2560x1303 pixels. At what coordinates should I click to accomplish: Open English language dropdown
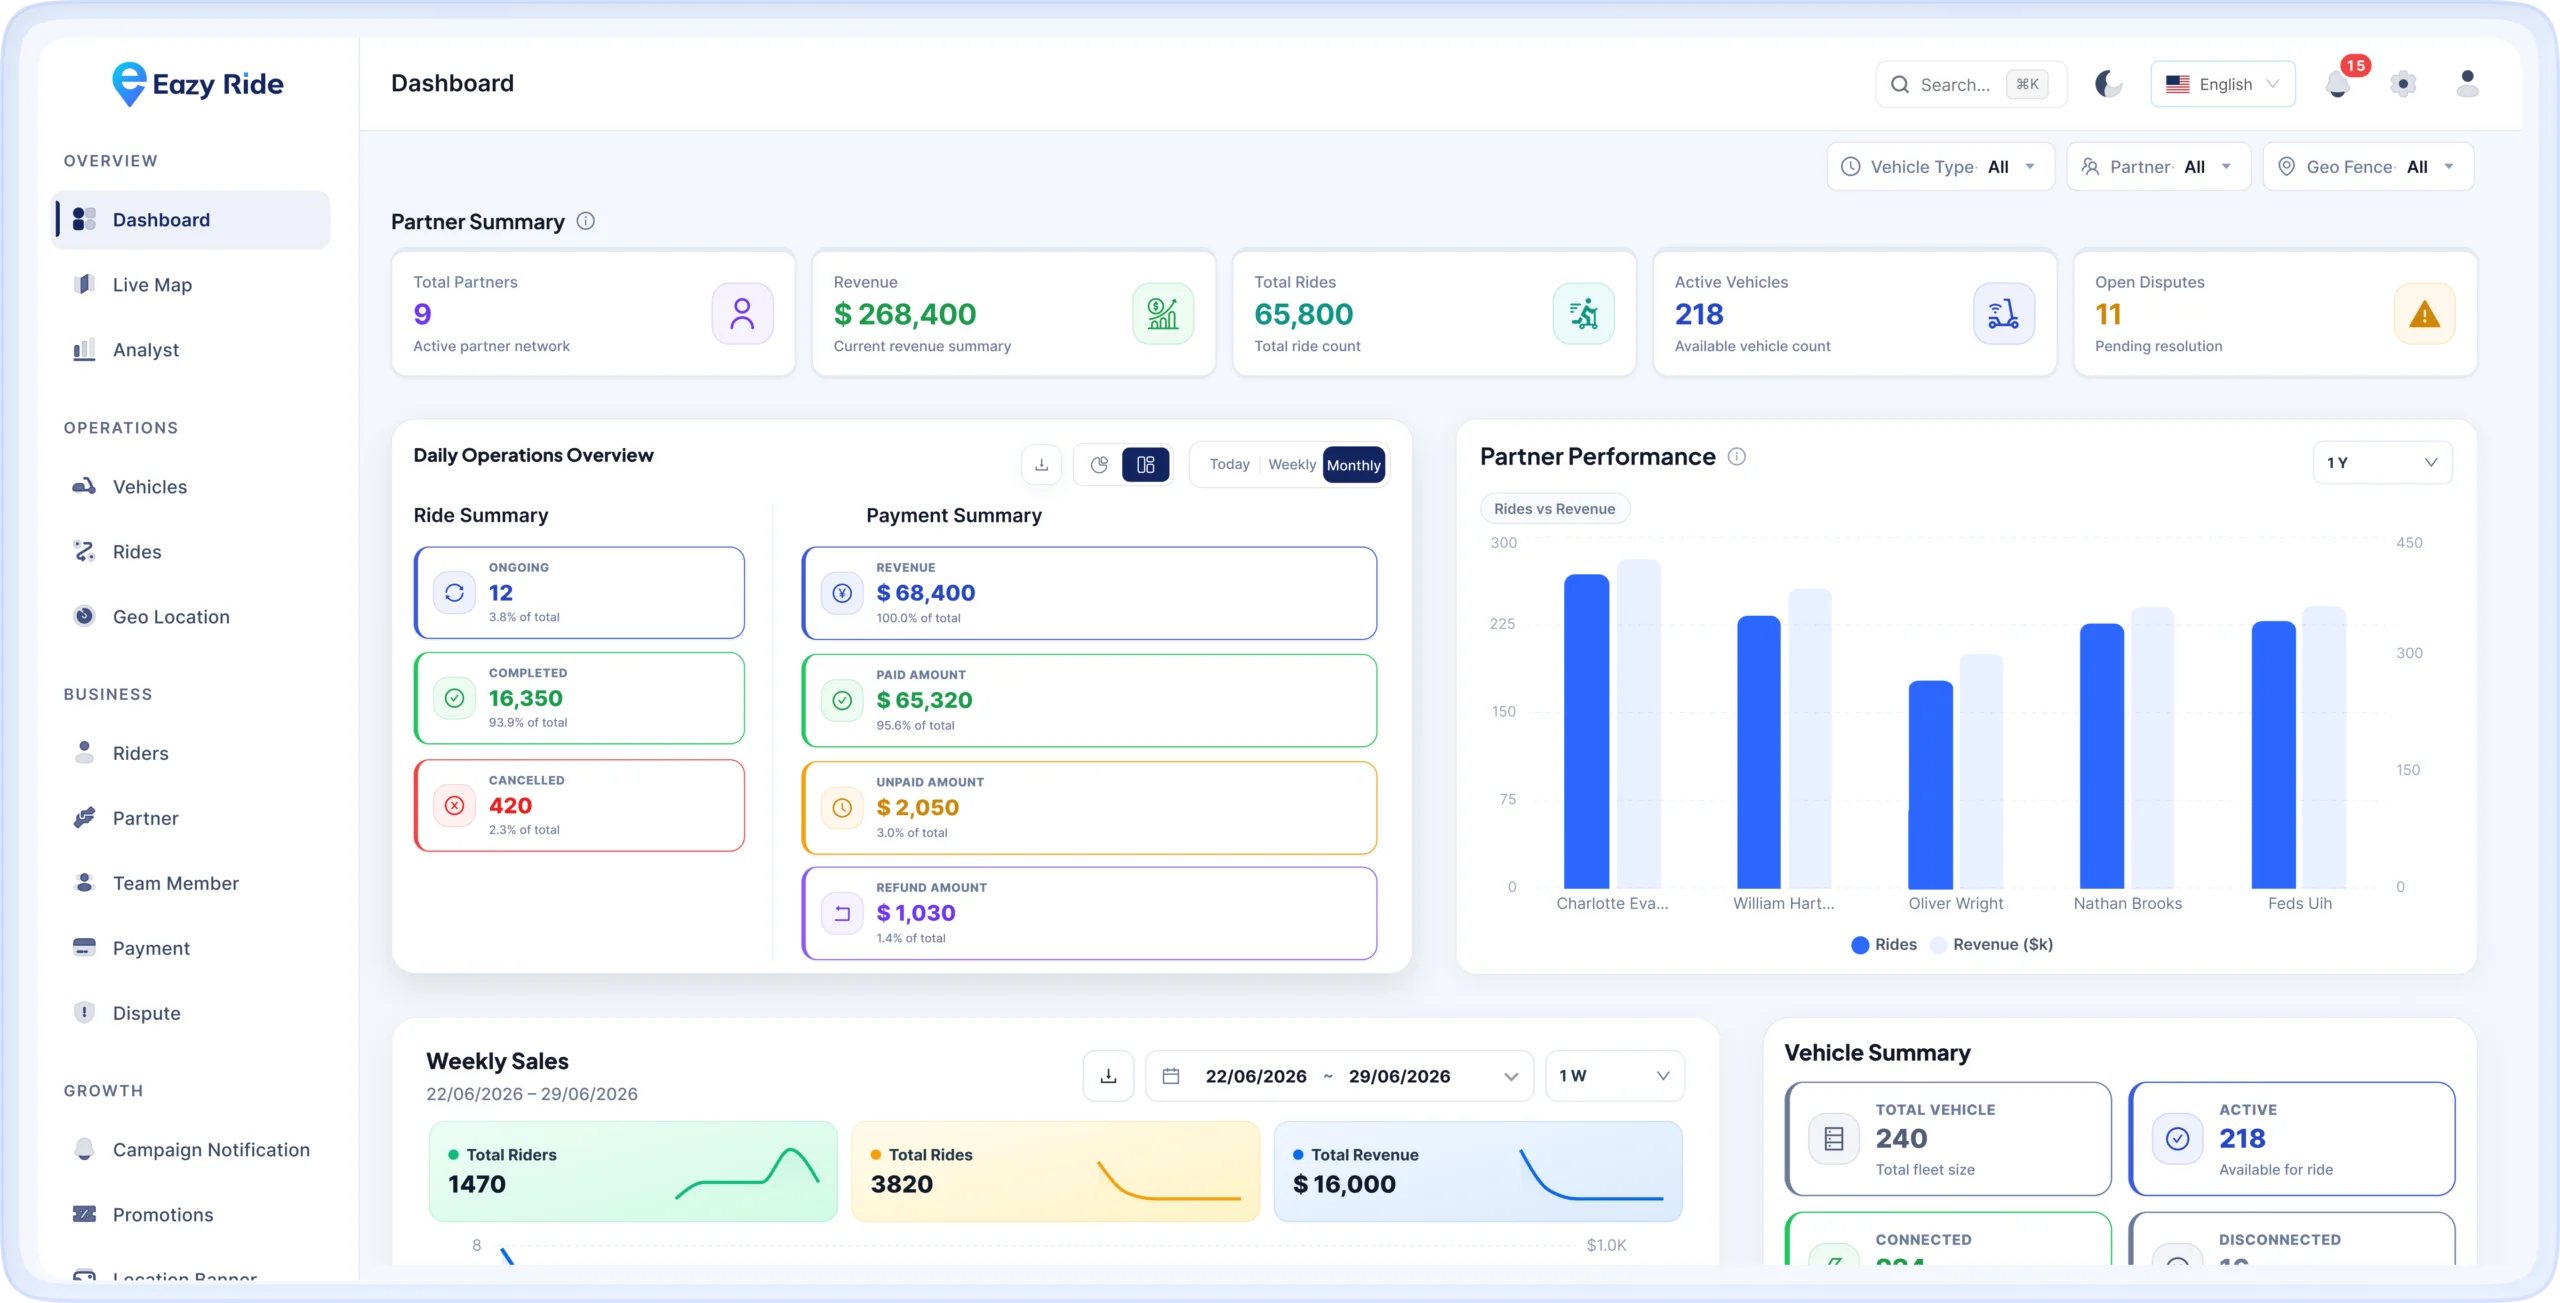click(x=2222, y=84)
